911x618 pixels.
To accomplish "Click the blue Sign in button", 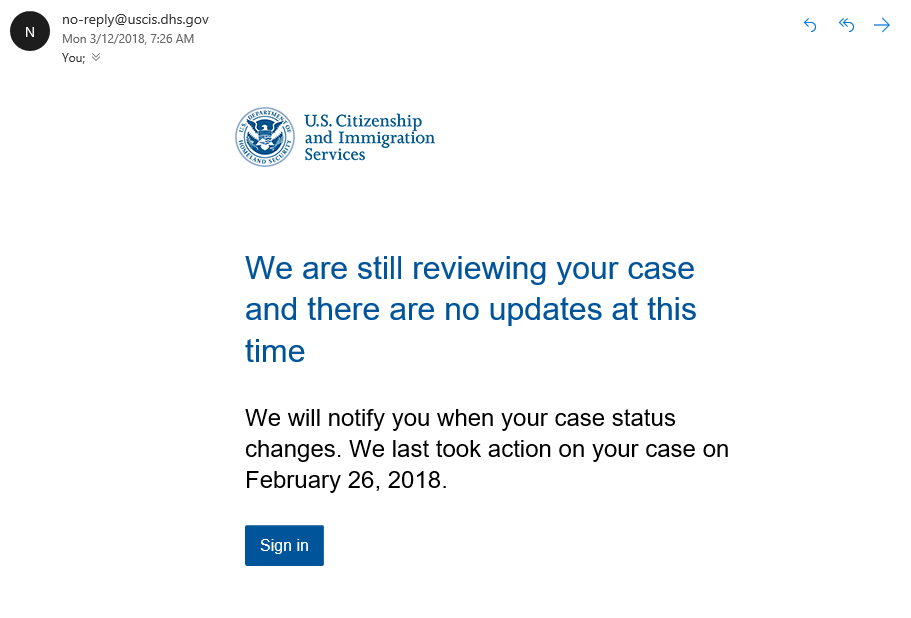I will (284, 545).
